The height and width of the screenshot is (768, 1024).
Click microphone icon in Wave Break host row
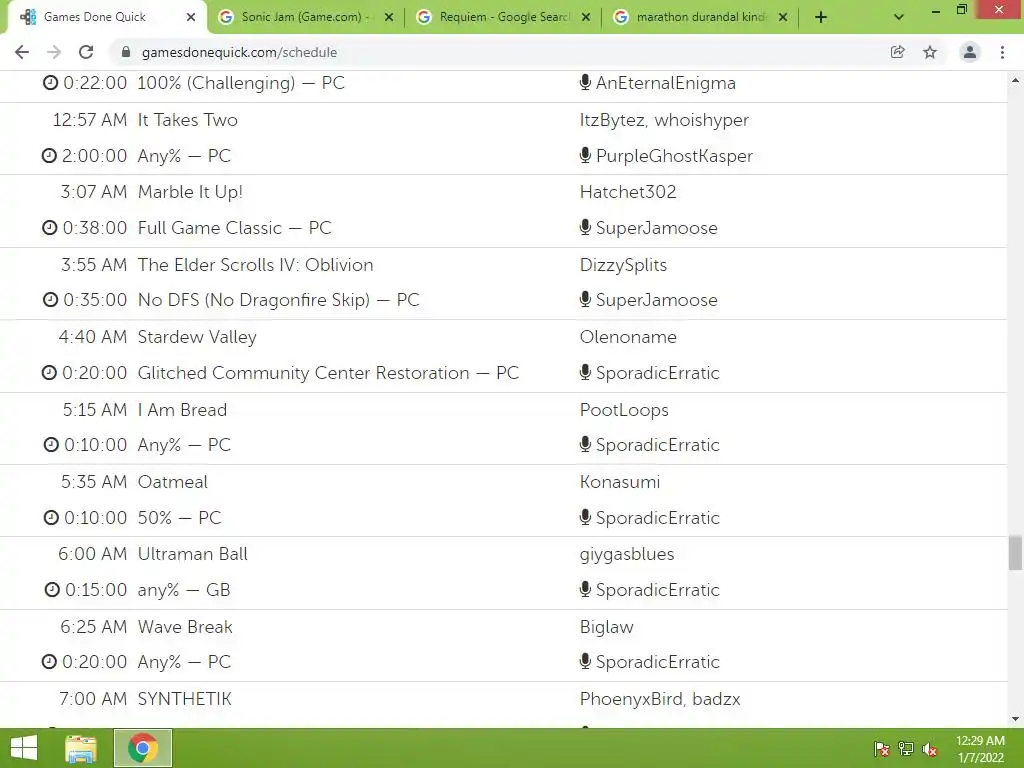click(585, 661)
